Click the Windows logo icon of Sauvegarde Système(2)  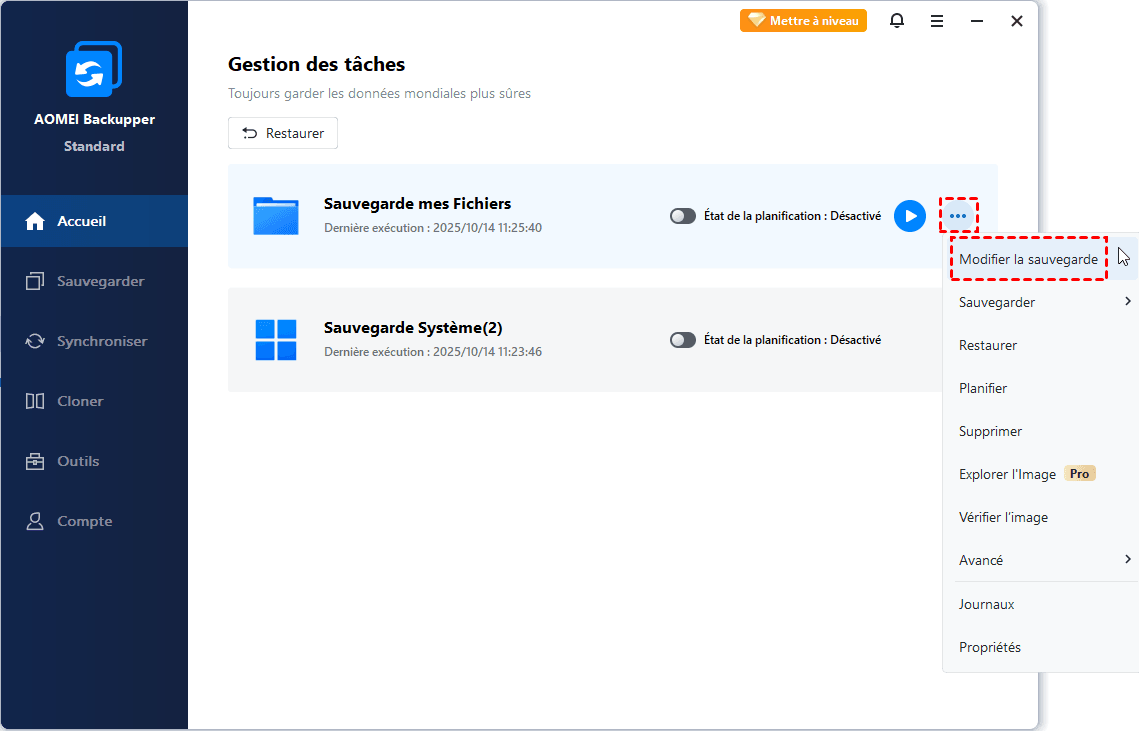276,340
